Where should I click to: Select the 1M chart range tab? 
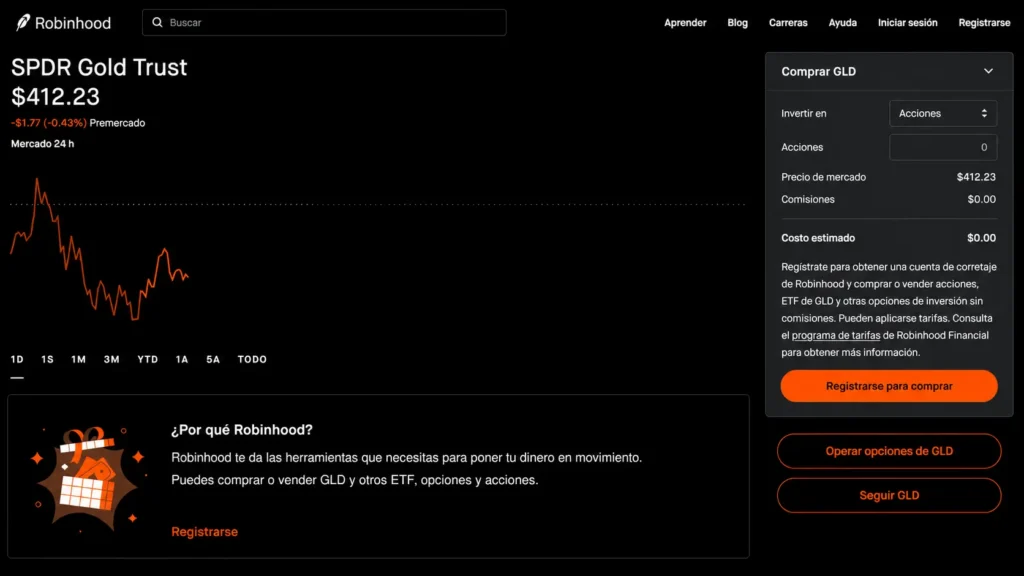pyautogui.click(x=78, y=360)
